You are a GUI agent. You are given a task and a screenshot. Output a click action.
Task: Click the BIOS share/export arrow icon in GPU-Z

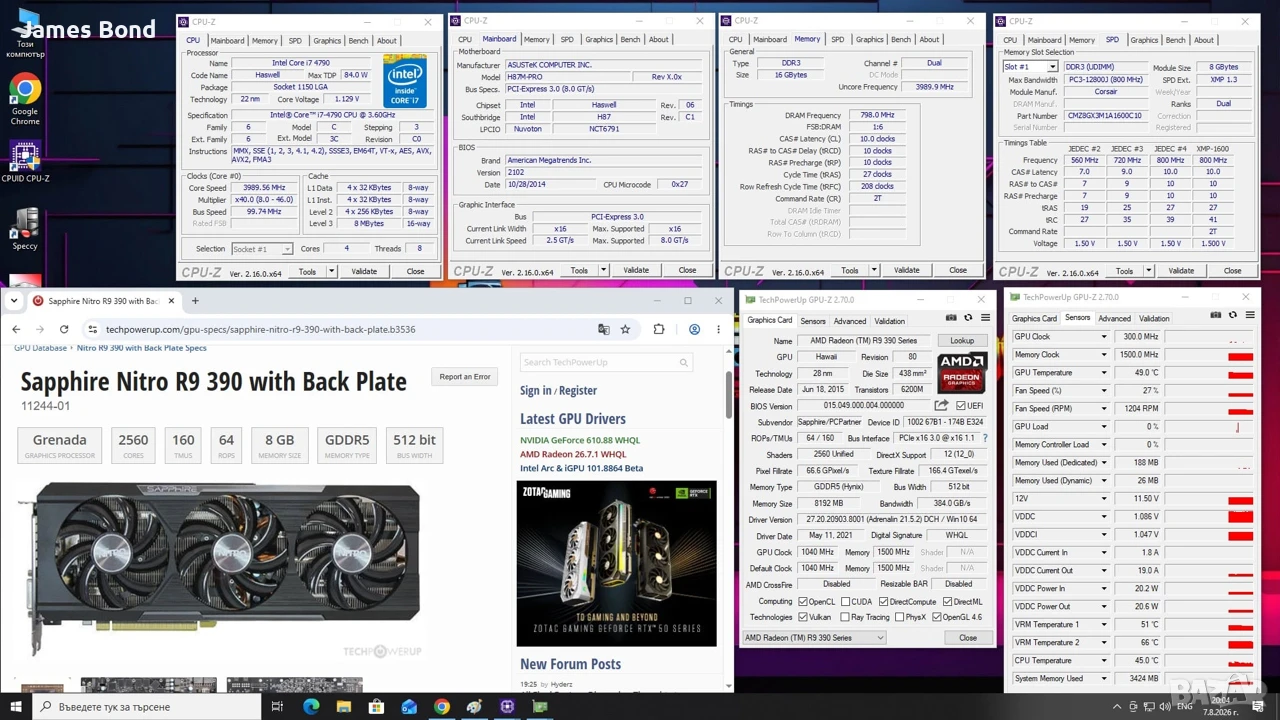(941, 405)
